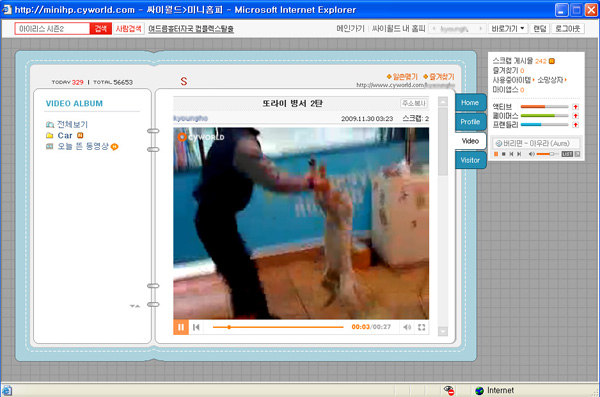Click the up arrow next to 액티브
600x397 pixels.
tap(575, 107)
